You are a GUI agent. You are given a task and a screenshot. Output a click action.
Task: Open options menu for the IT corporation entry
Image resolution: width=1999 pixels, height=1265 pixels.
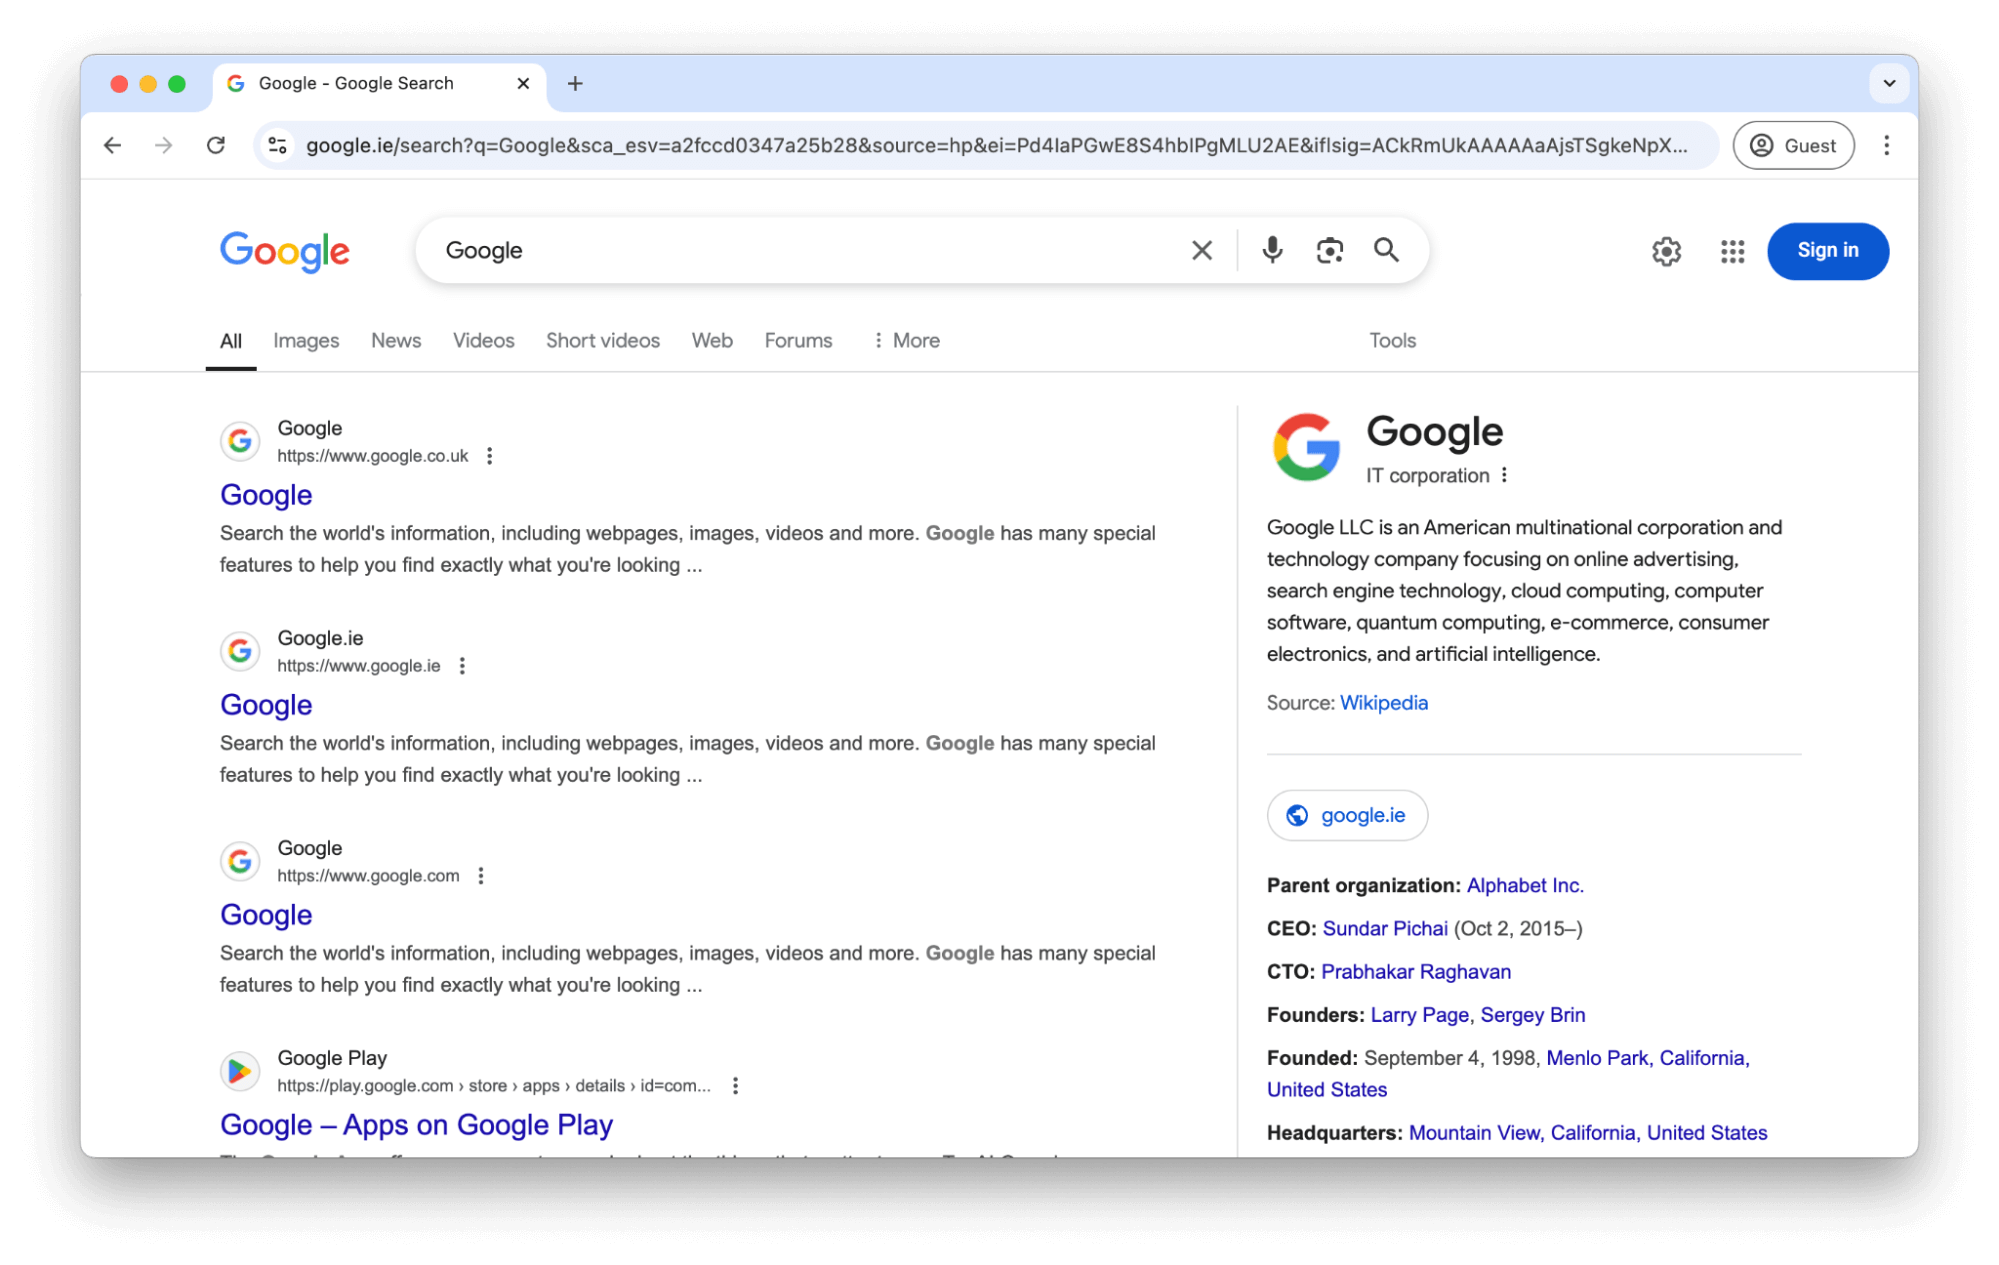1505,475
